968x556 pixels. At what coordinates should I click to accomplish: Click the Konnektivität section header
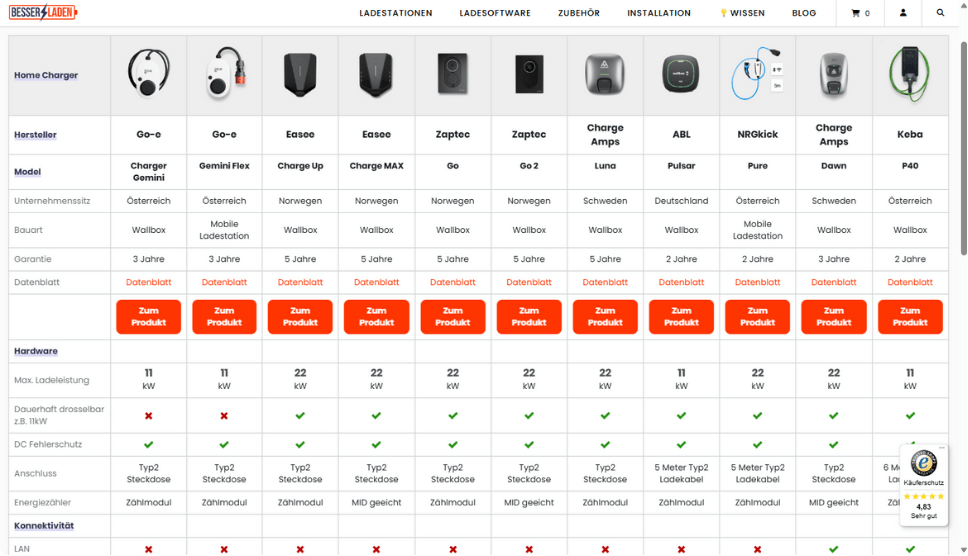pos(44,526)
